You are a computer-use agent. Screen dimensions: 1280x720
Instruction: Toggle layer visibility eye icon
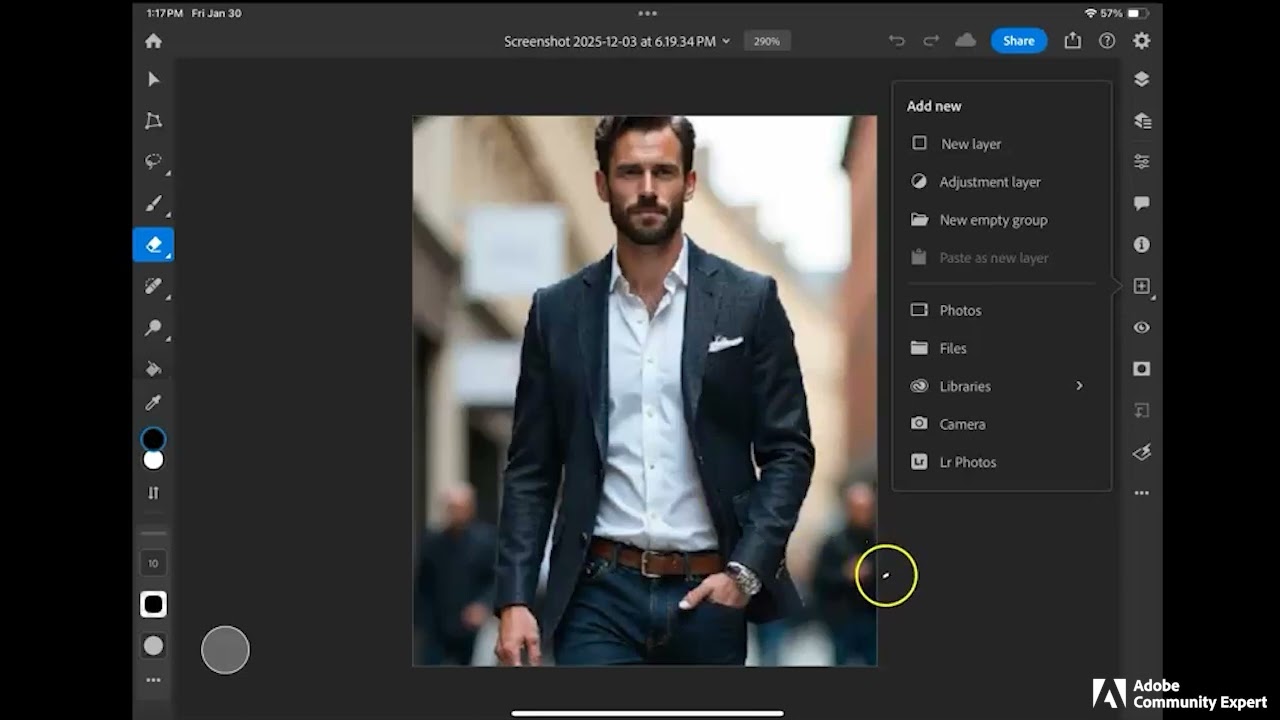tap(1142, 328)
